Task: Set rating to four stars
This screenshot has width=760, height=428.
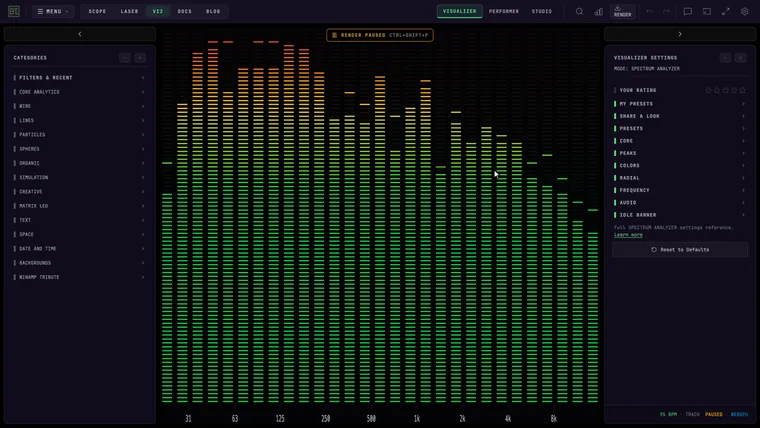Action: click(x=734, y=90)
